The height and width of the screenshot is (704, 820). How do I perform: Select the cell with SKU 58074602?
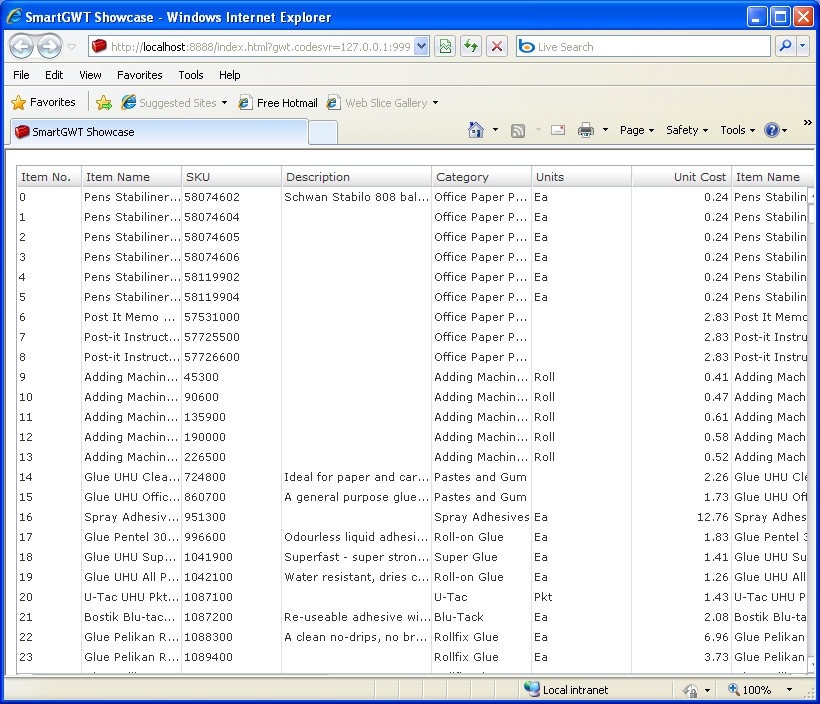231,197
